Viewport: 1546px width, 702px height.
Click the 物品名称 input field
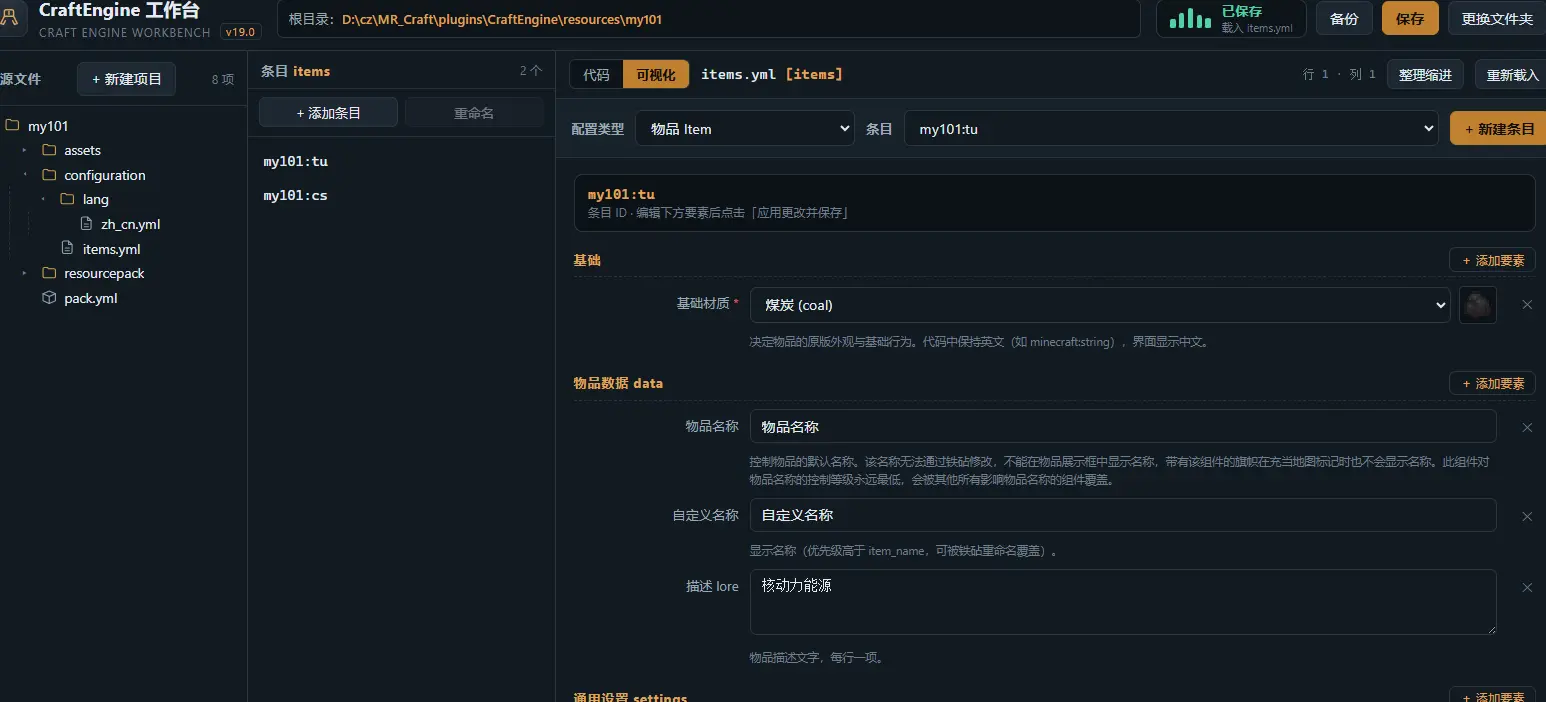point(1123,426)
